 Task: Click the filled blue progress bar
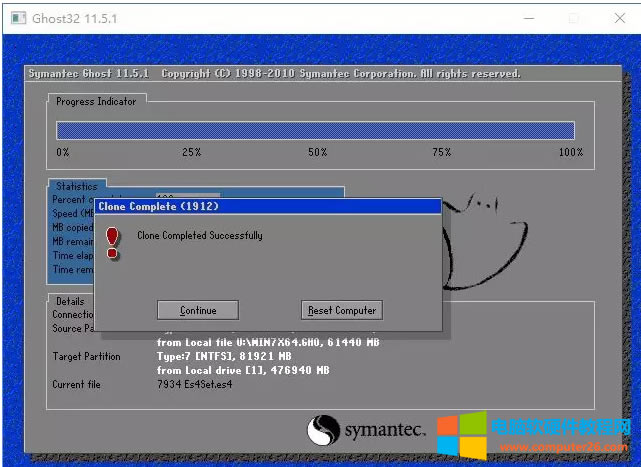315,131
